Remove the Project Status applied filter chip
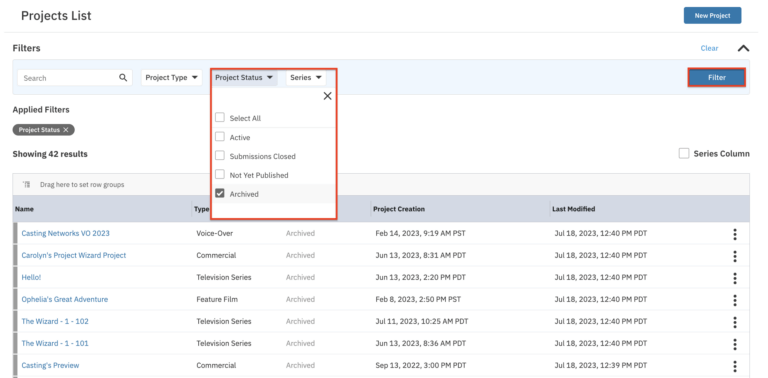 click(66, 130)
